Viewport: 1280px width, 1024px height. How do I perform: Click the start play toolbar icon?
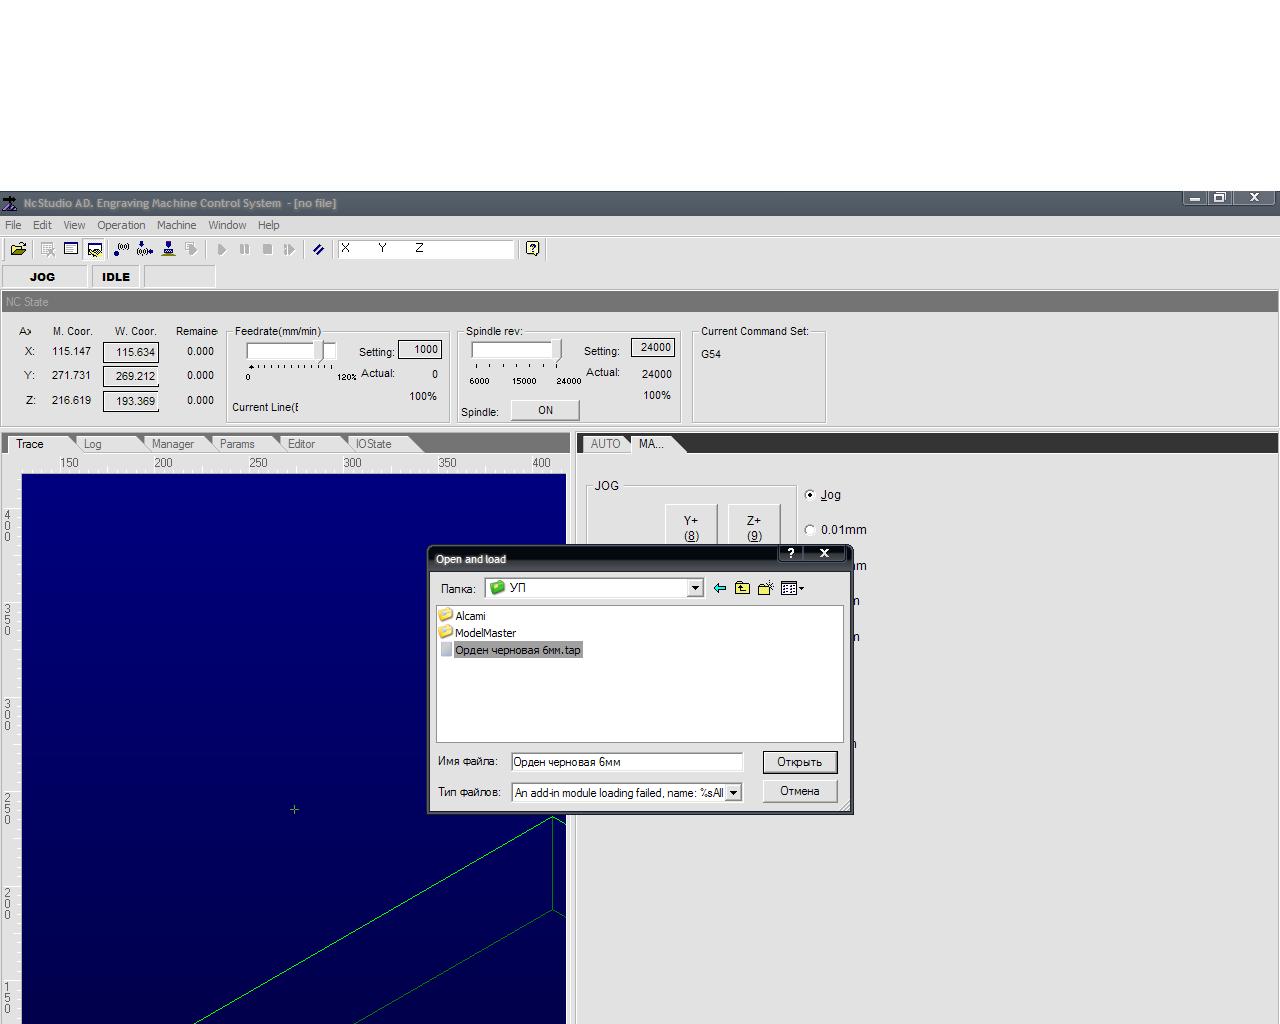[222, 249]
